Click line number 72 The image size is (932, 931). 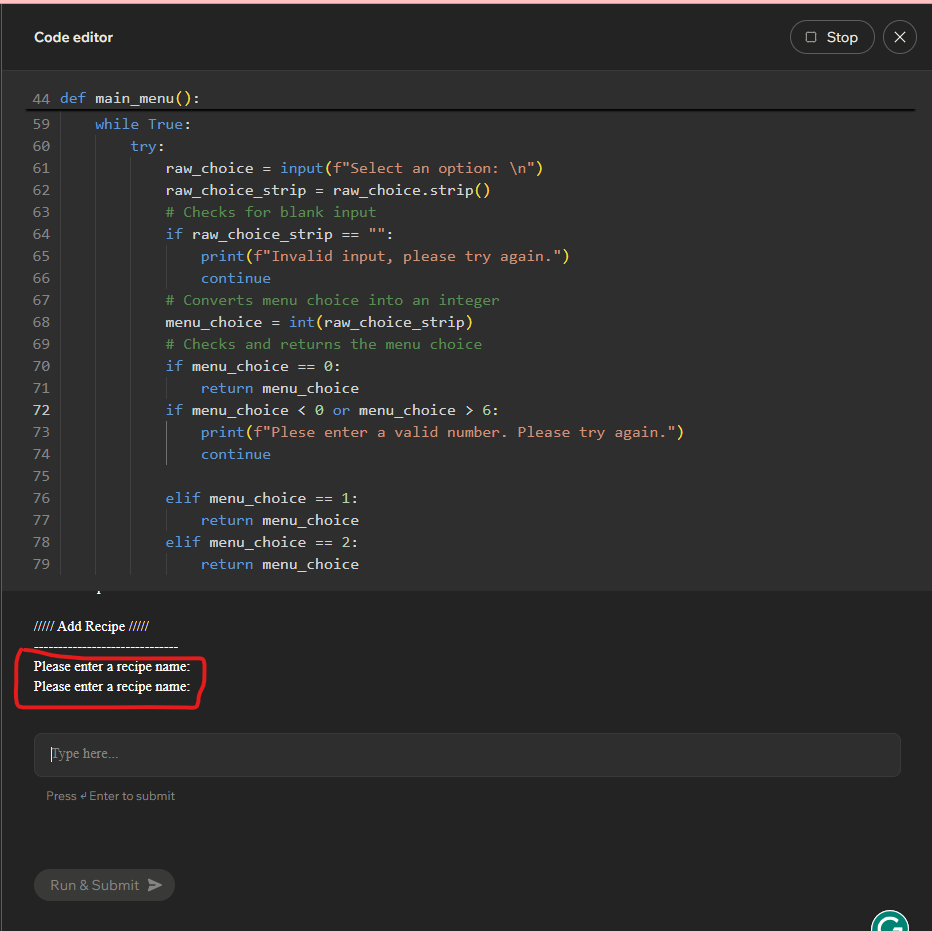[41, 410]
